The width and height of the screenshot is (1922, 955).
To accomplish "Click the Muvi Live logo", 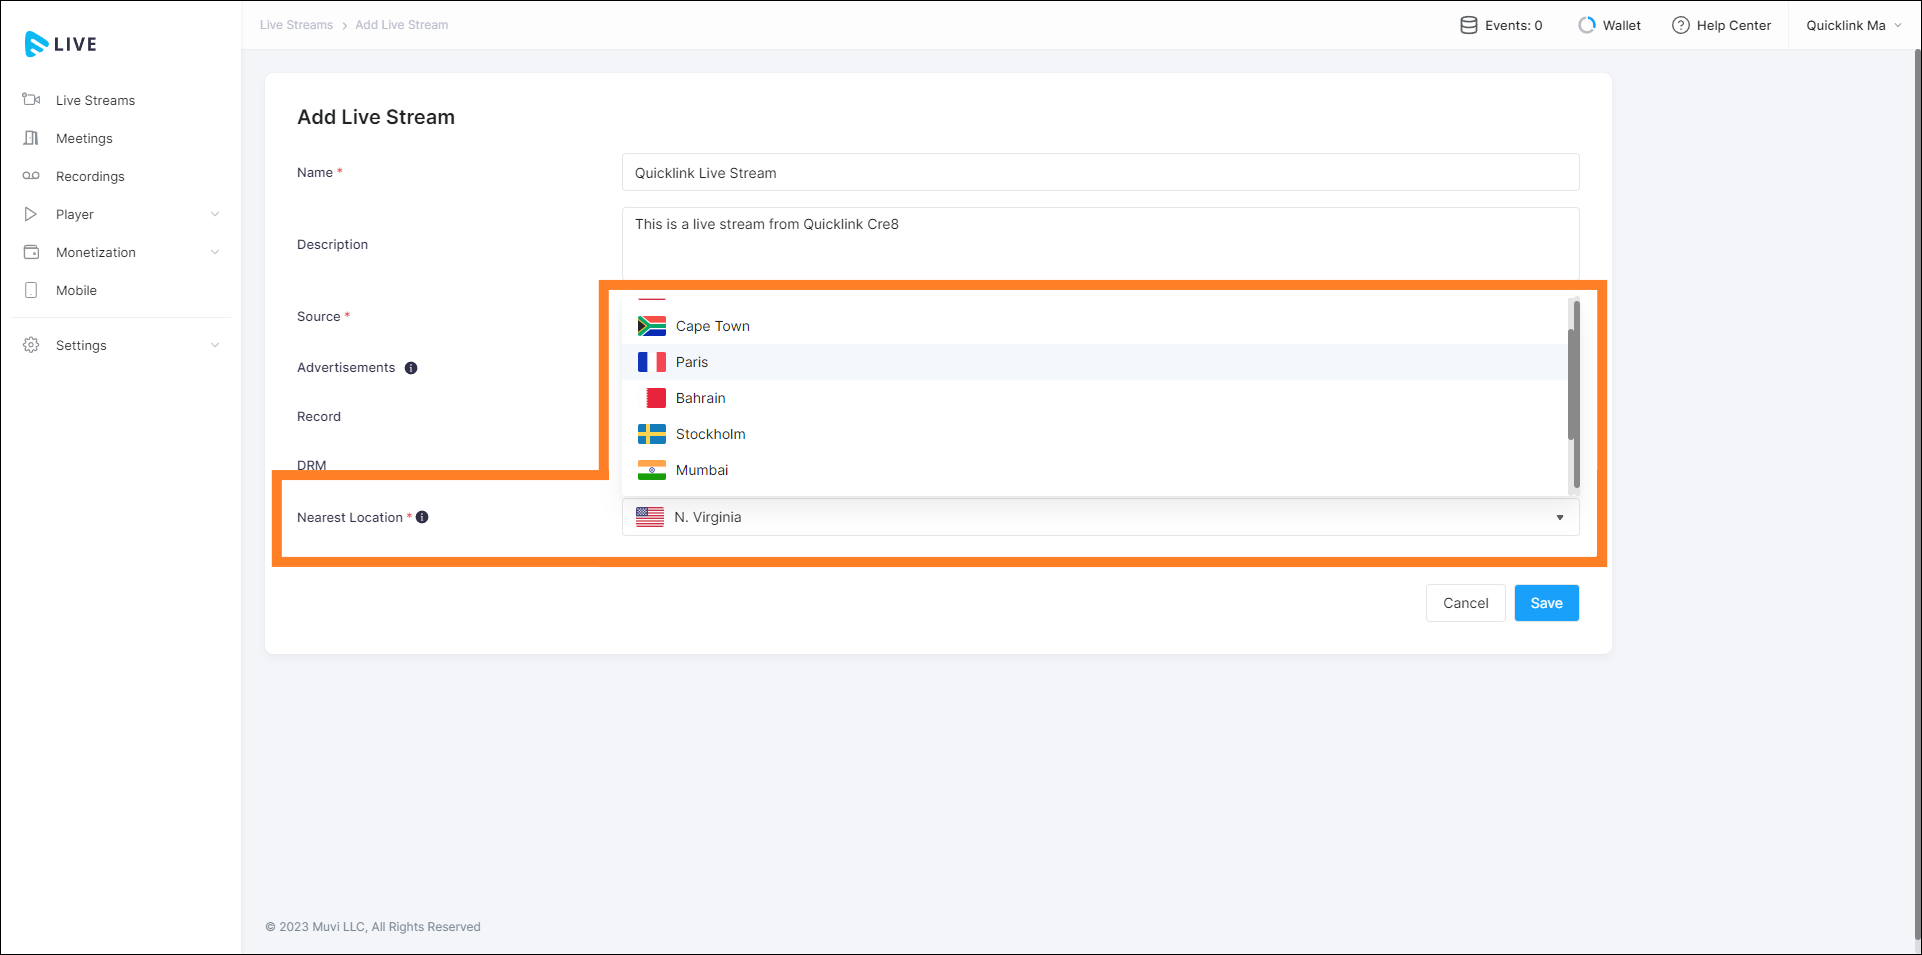I will [60, 44].
